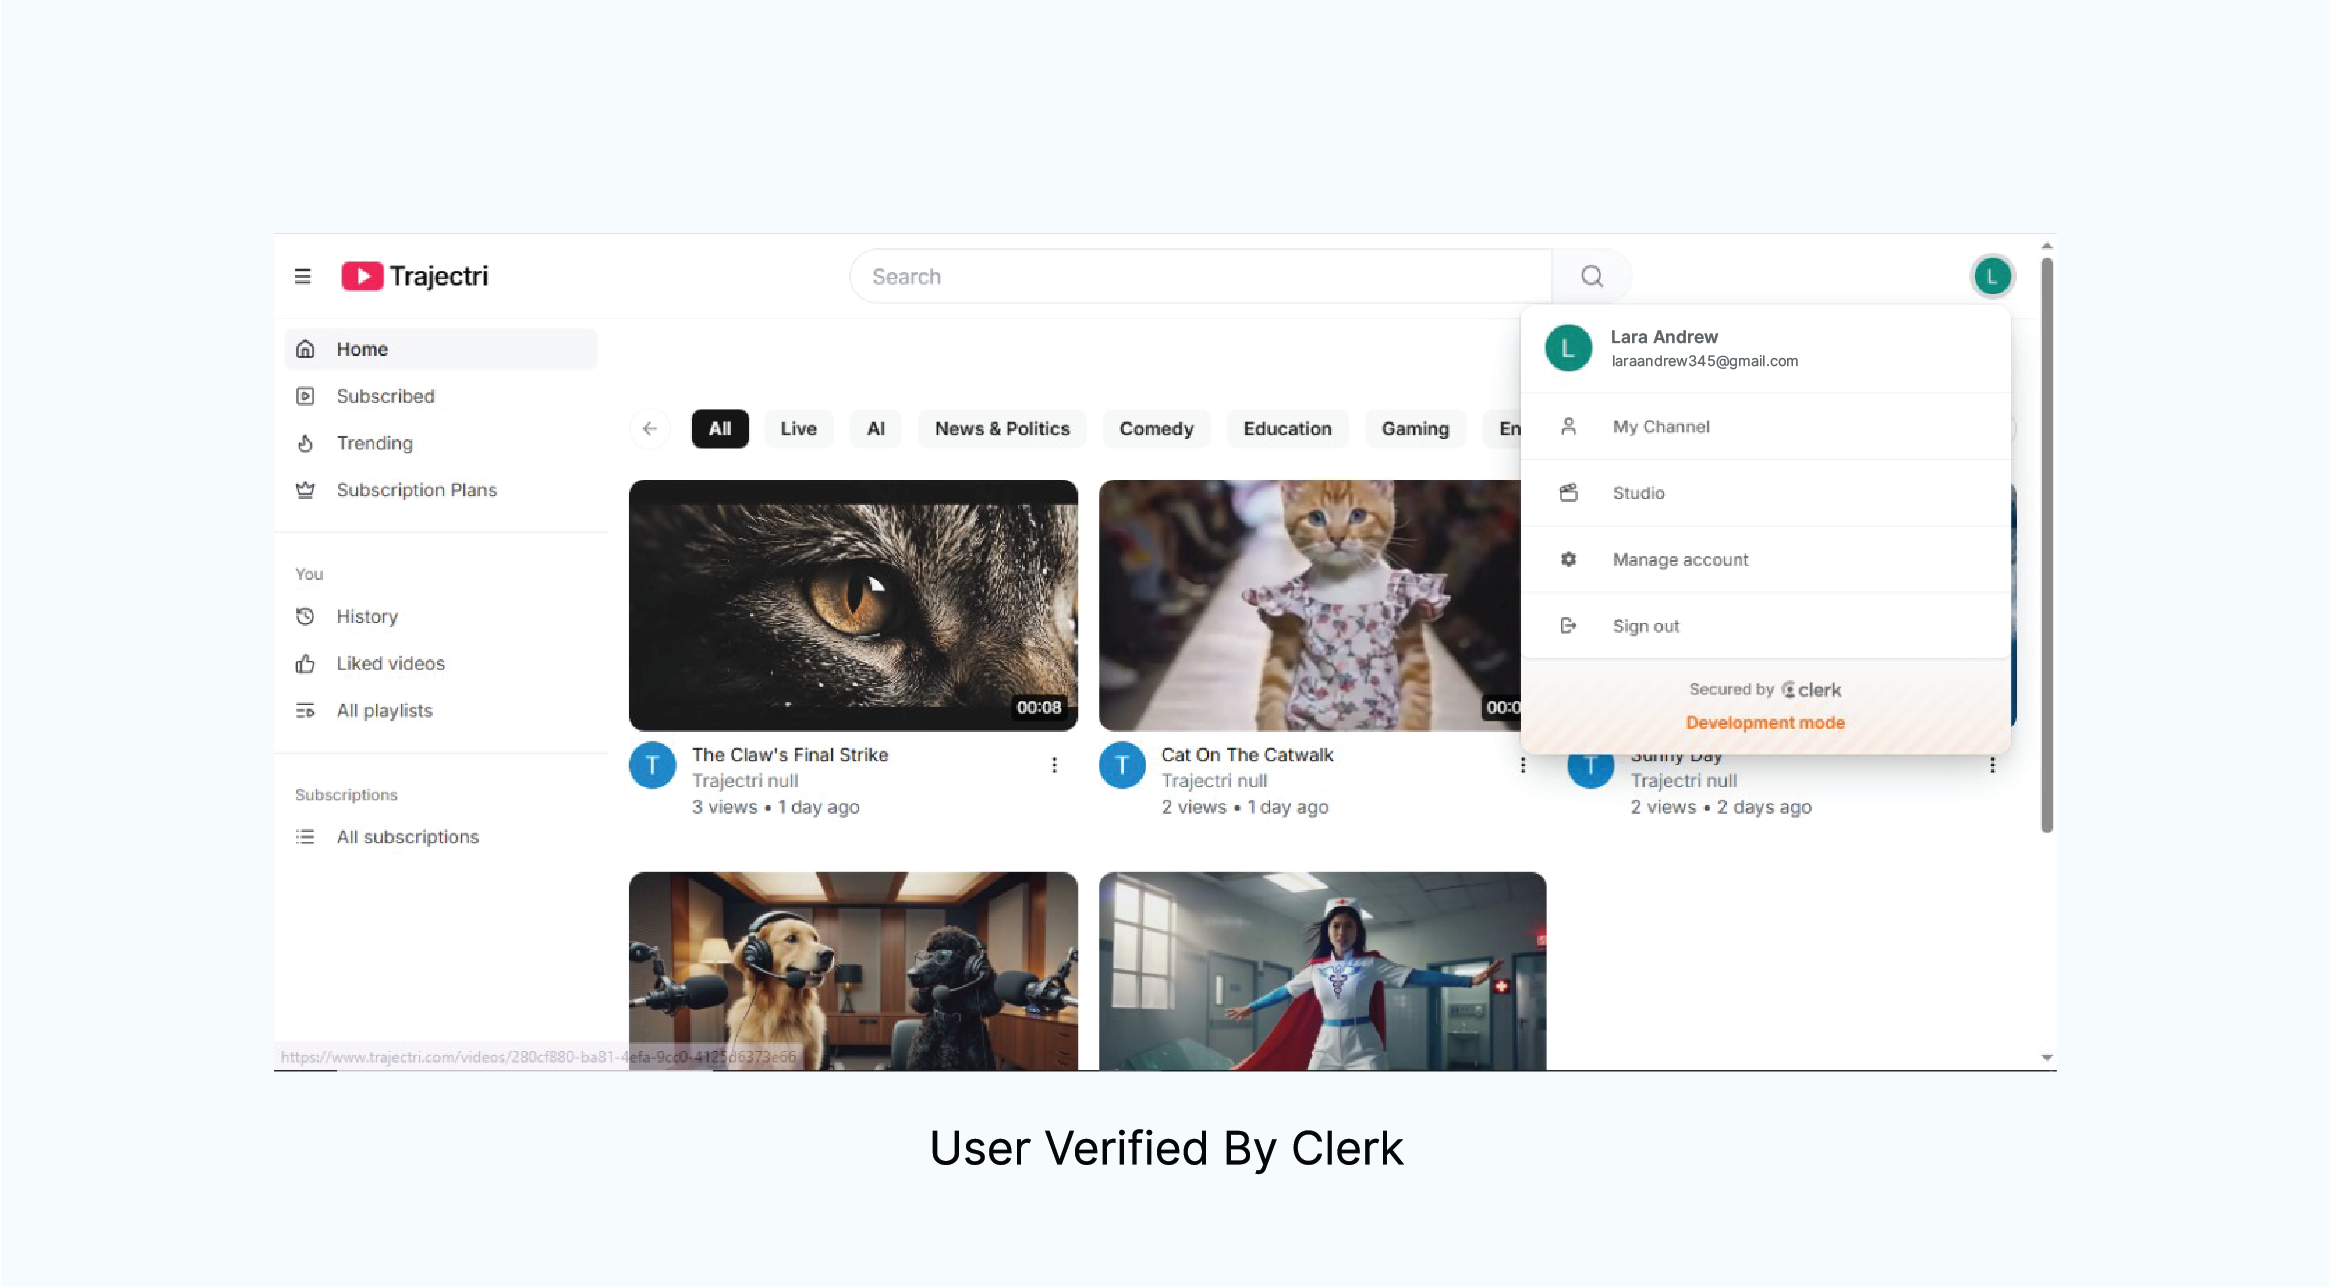Screen dimensions: 2330x1287
Task: Go to Trending in sidebar
Action: pyautogui.click(x=373, y=443)
